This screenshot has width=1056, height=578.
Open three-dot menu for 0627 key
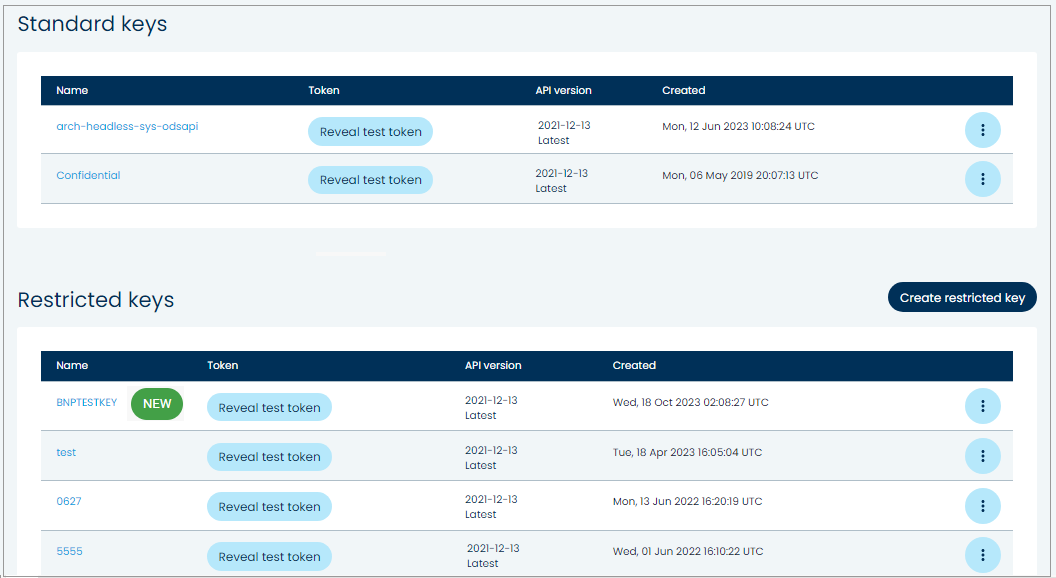(982, 506)
